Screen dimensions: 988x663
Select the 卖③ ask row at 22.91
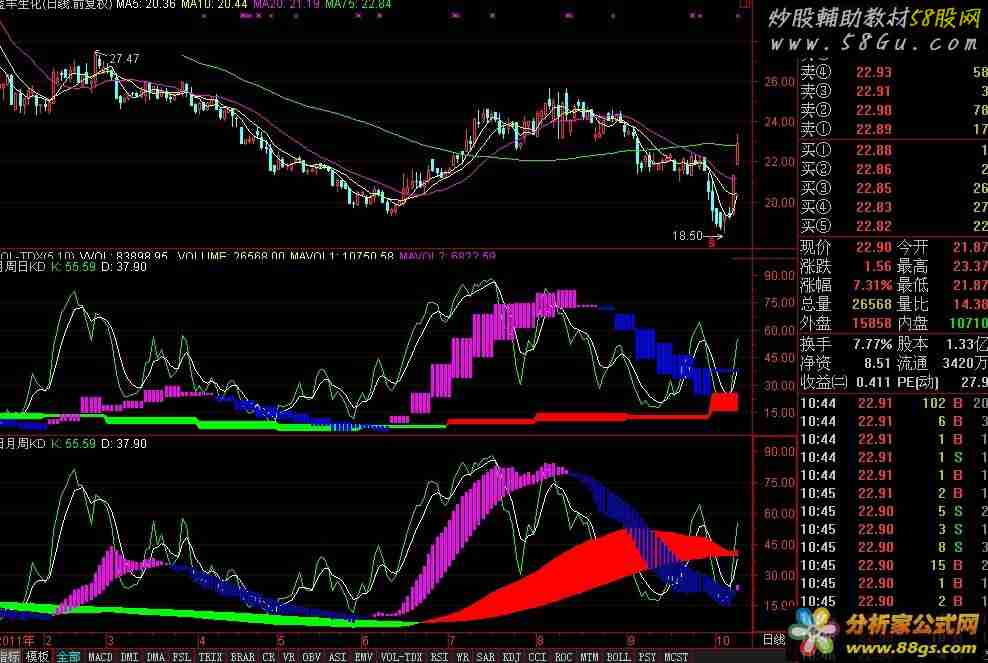click(893, 91)
